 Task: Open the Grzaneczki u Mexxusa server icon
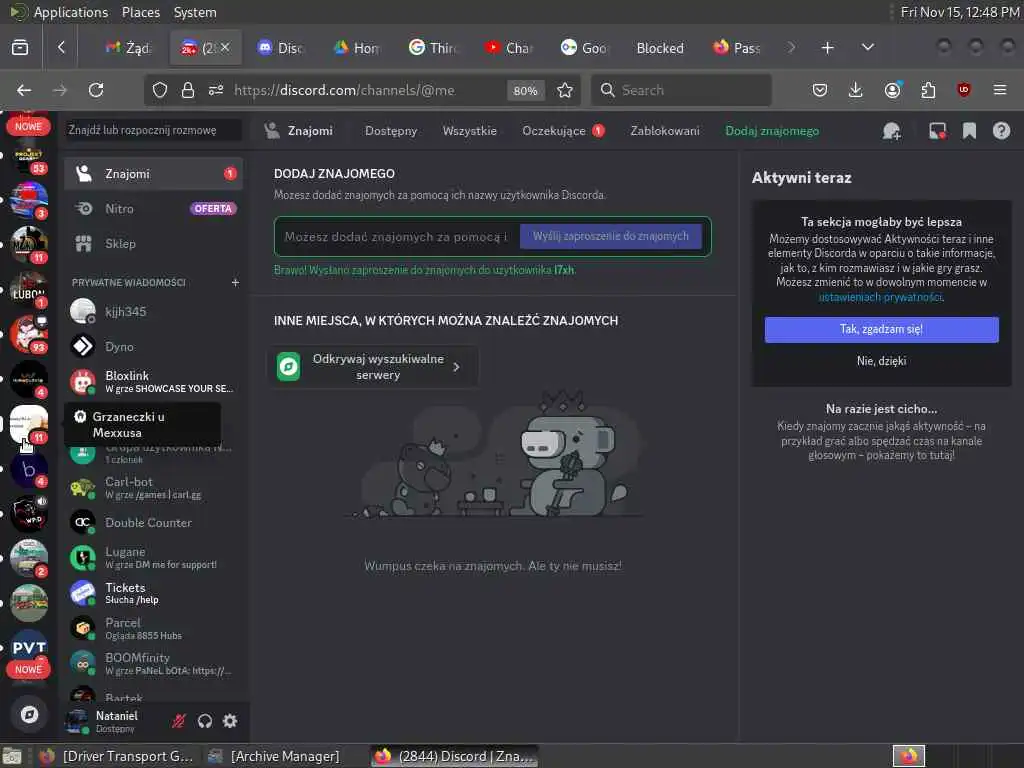pos(29,423)
